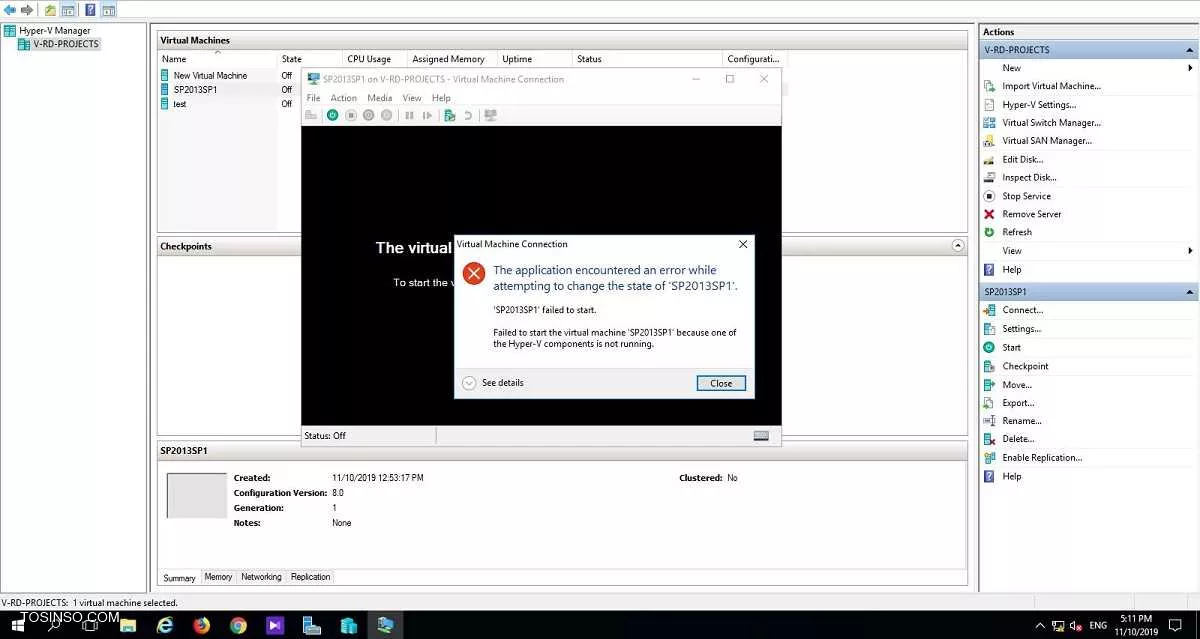Click Import Virtual Machine action
1200x639 pixels.
[x=1051, y=86]
